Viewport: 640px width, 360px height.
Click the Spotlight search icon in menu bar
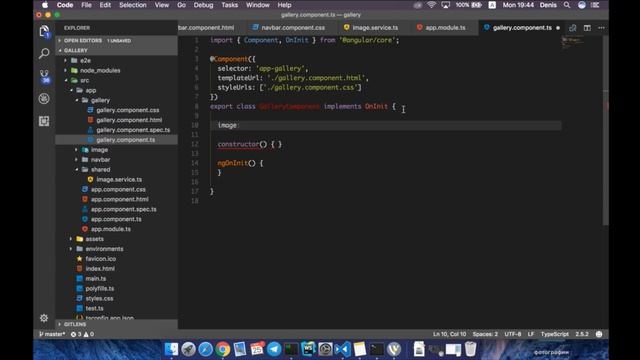pos(567,5)
